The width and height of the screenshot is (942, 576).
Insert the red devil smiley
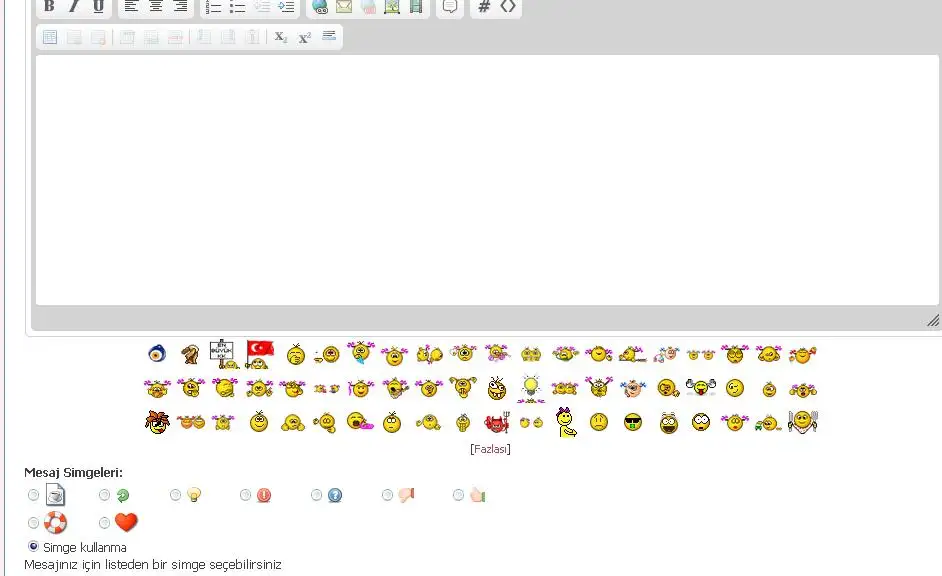point(496,422)
